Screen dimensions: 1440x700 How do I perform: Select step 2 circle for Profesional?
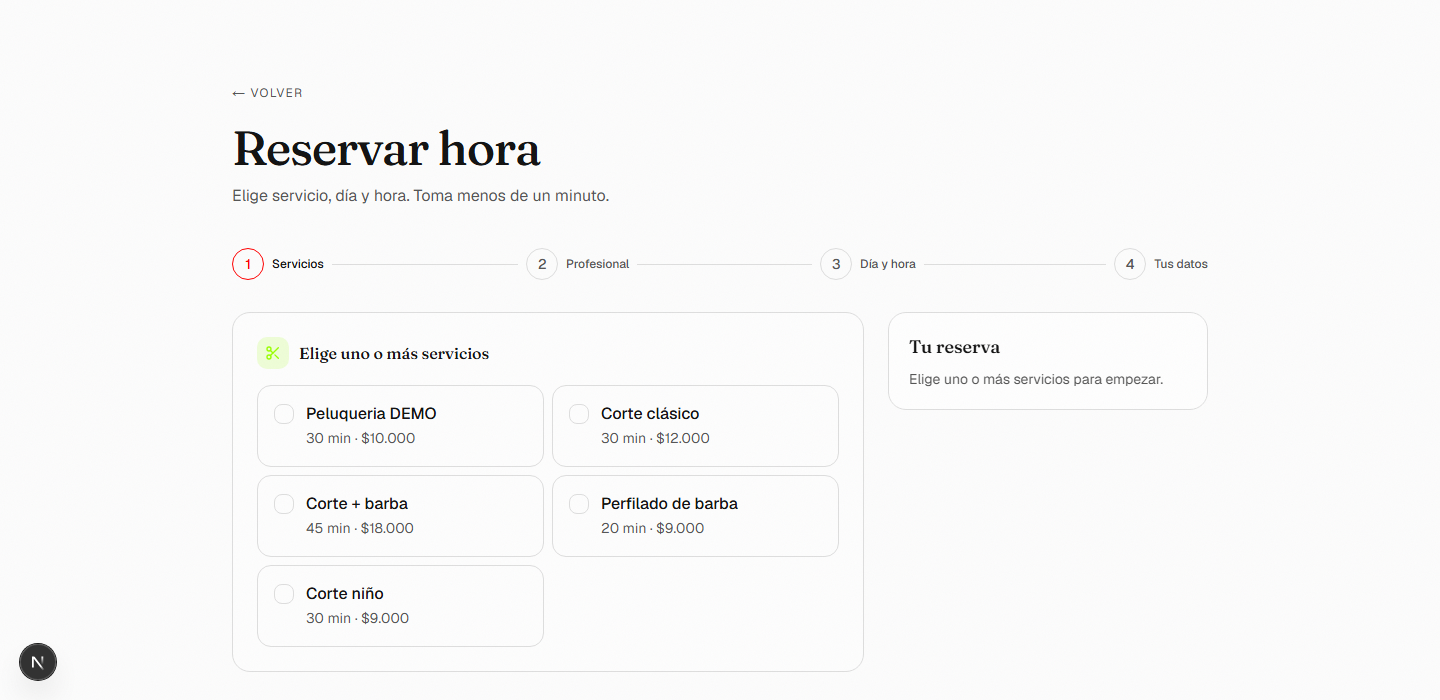(542, 264)
